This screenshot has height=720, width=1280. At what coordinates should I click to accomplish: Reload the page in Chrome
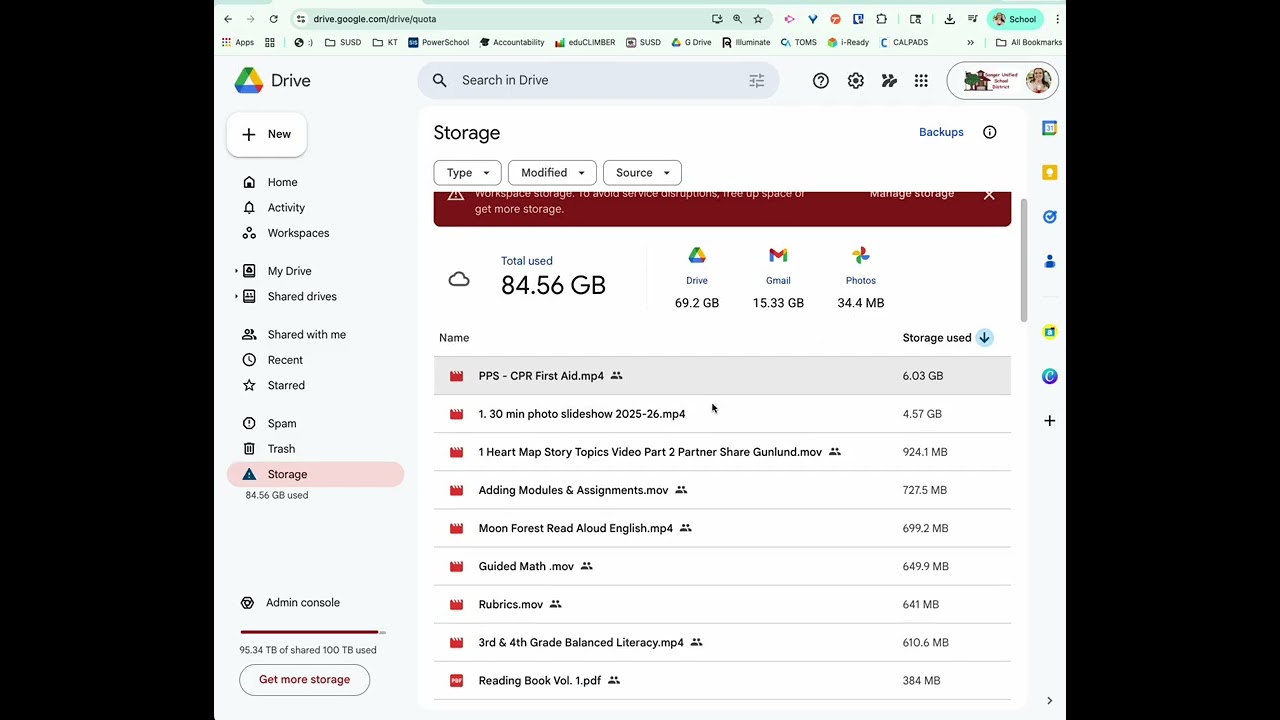pyautogui.click(x=273, y=19)
